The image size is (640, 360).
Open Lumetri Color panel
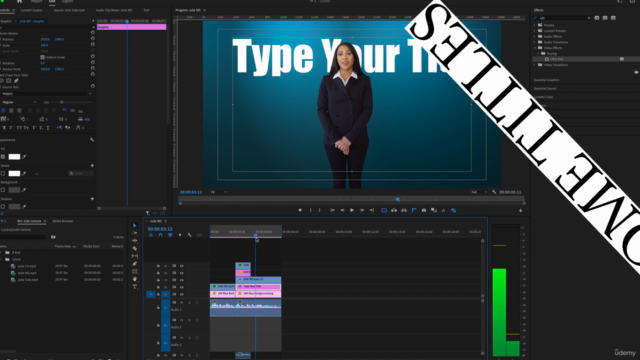pos(544,97)
